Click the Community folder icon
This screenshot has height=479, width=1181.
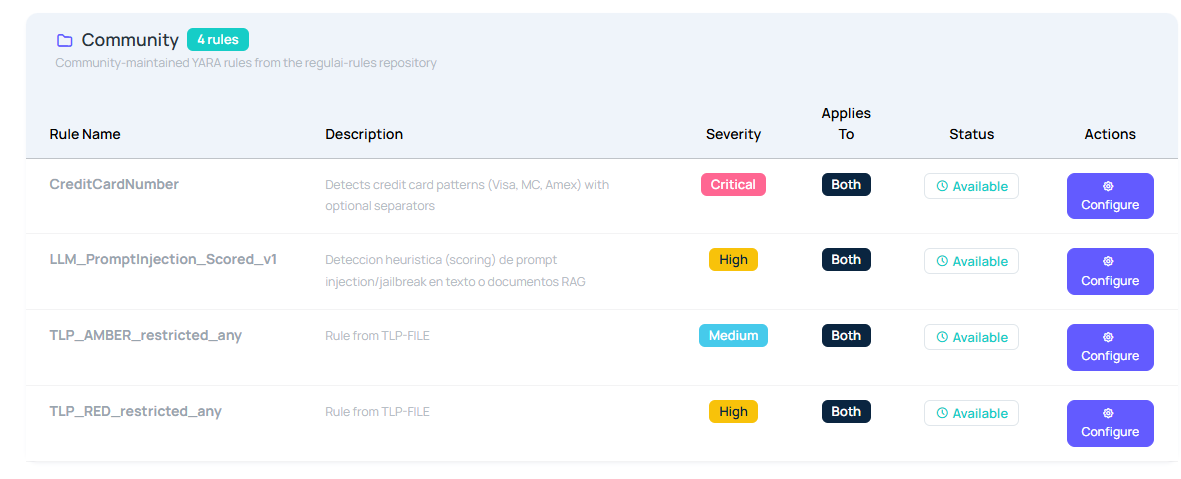(64, 40)
